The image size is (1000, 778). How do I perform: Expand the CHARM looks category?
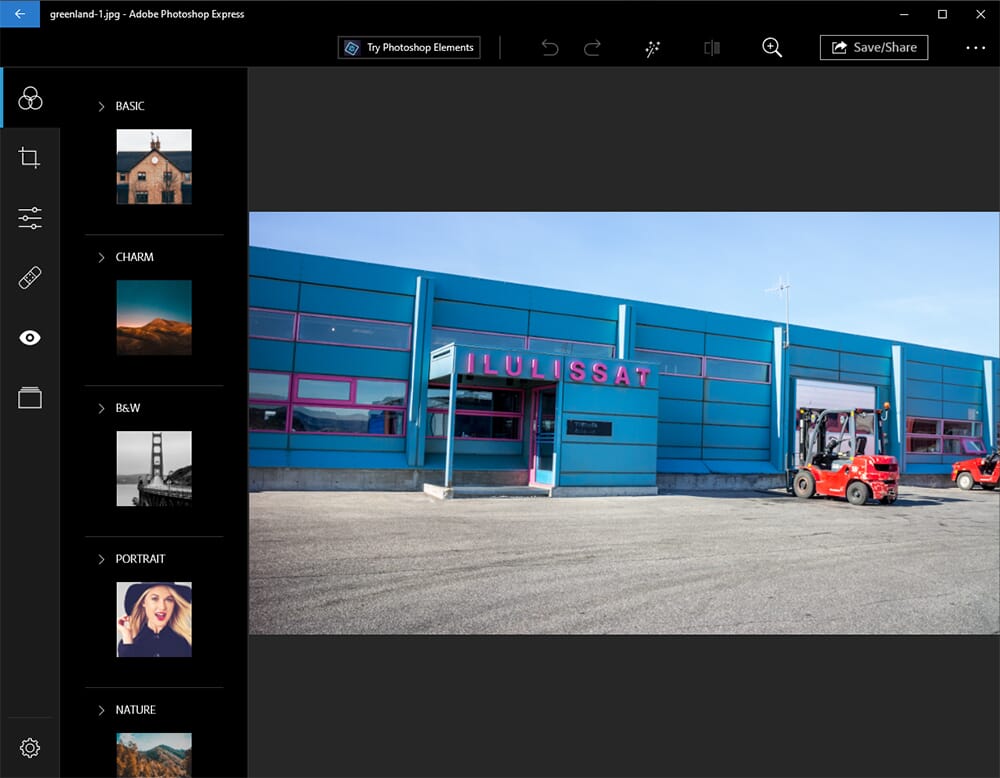101,257
